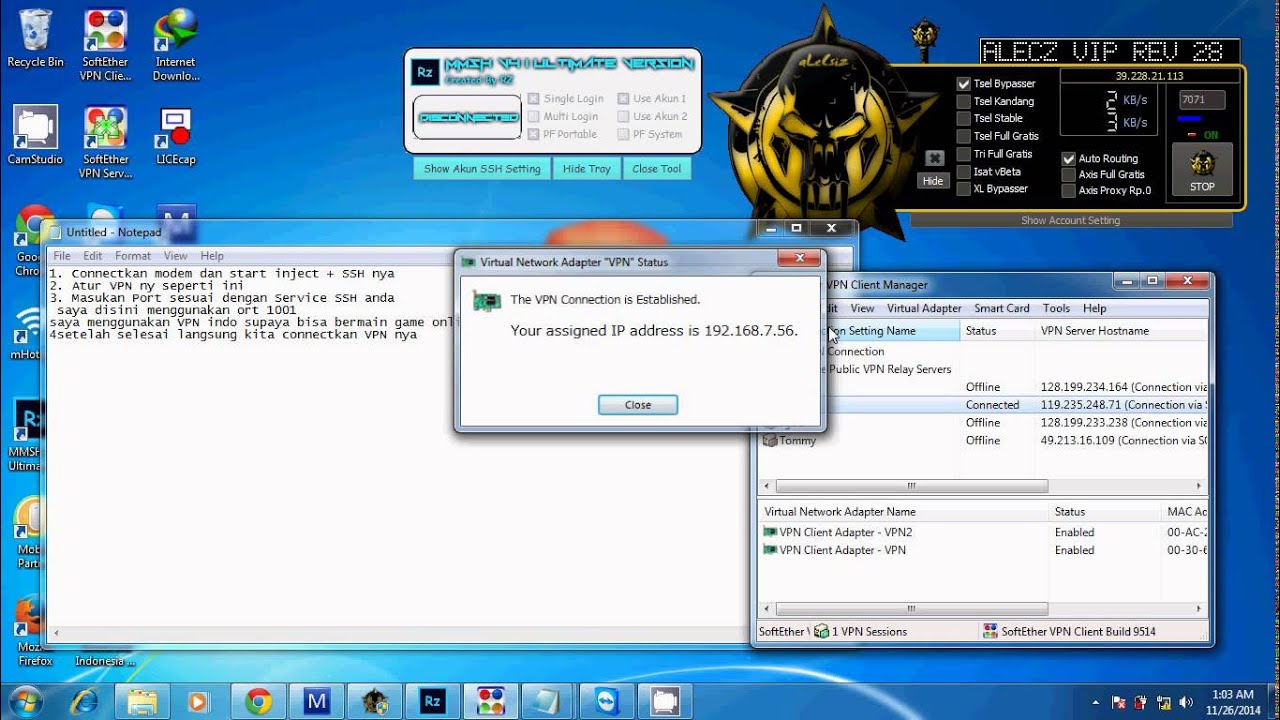Viewport: 1280px width, 720px height.
Task: Open Notepad Help menu
Action: tap(212, 256)
